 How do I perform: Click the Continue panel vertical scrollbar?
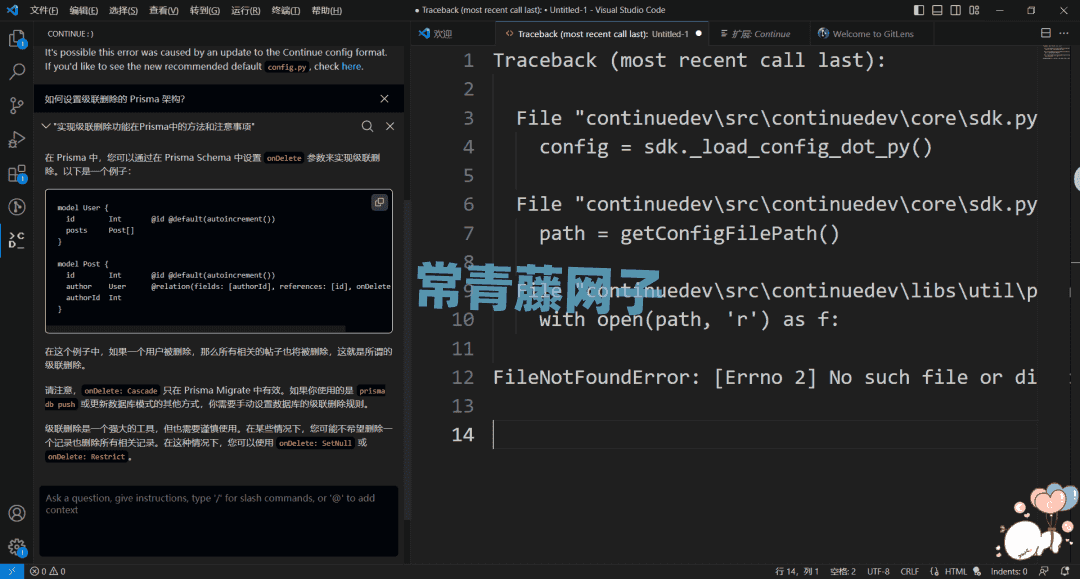(407, 358)
